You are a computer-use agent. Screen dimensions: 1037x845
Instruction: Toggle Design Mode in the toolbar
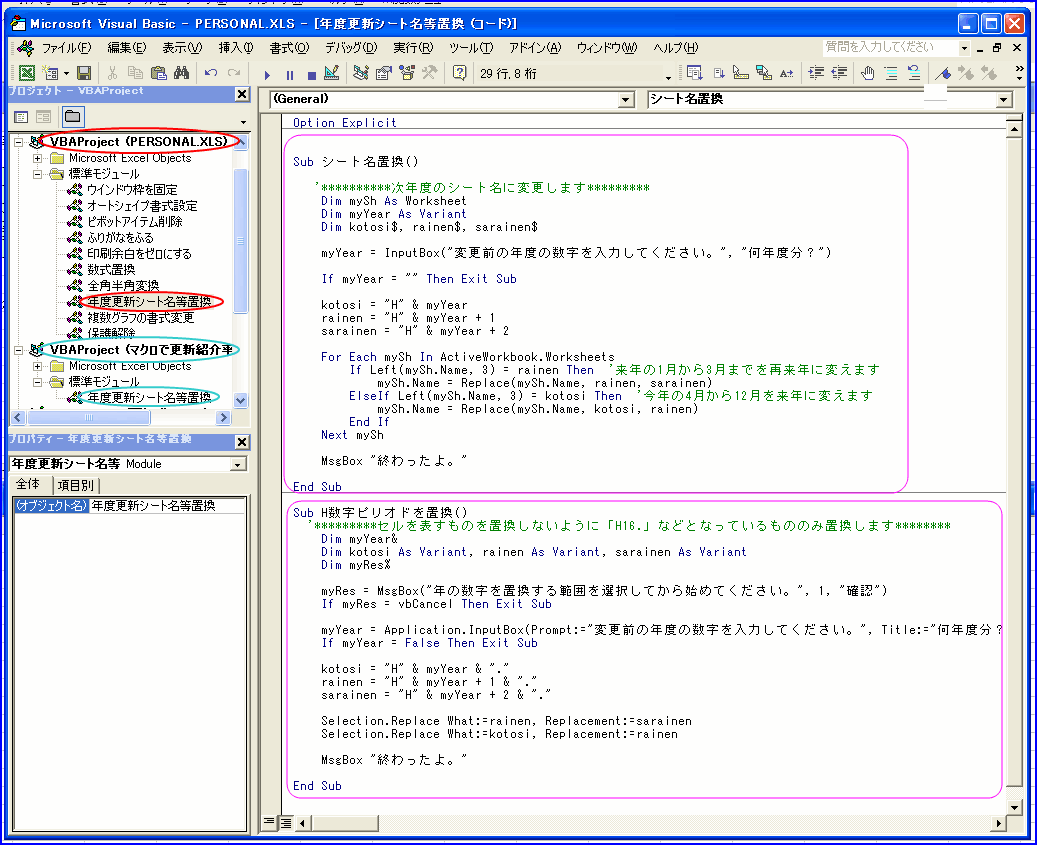333,72
